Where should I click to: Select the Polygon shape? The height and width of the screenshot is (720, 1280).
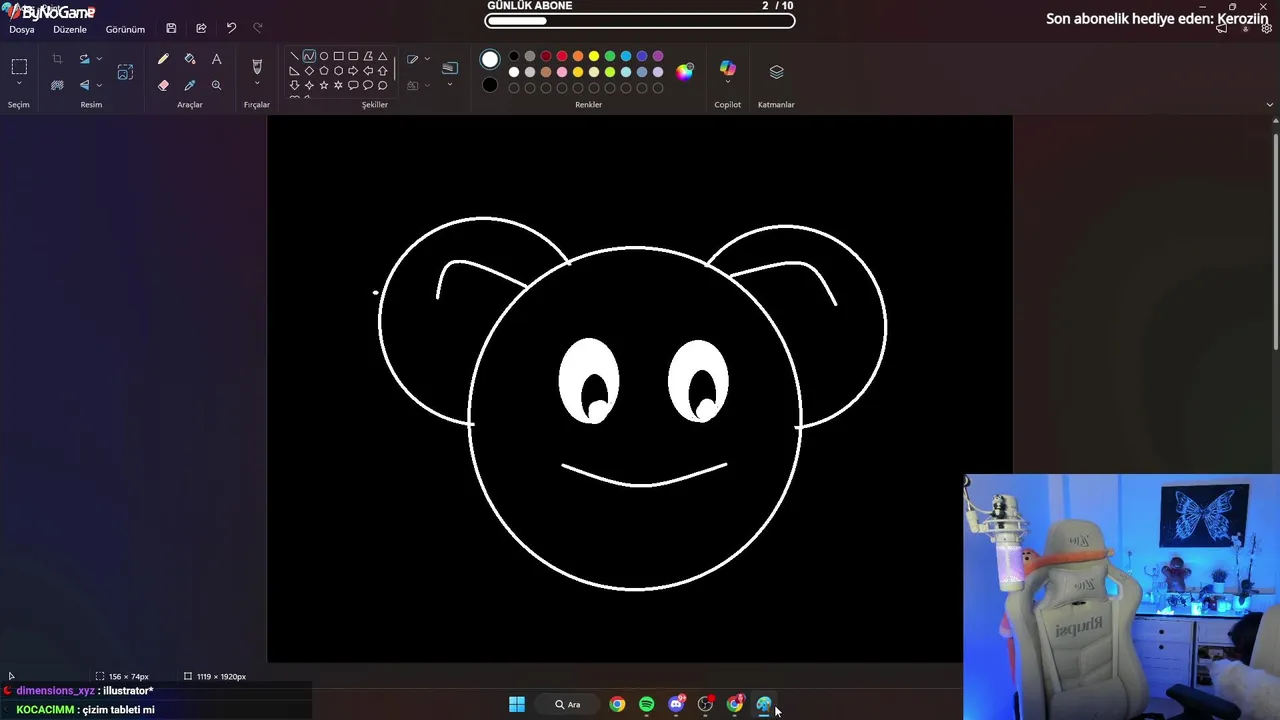click(368, 57)
